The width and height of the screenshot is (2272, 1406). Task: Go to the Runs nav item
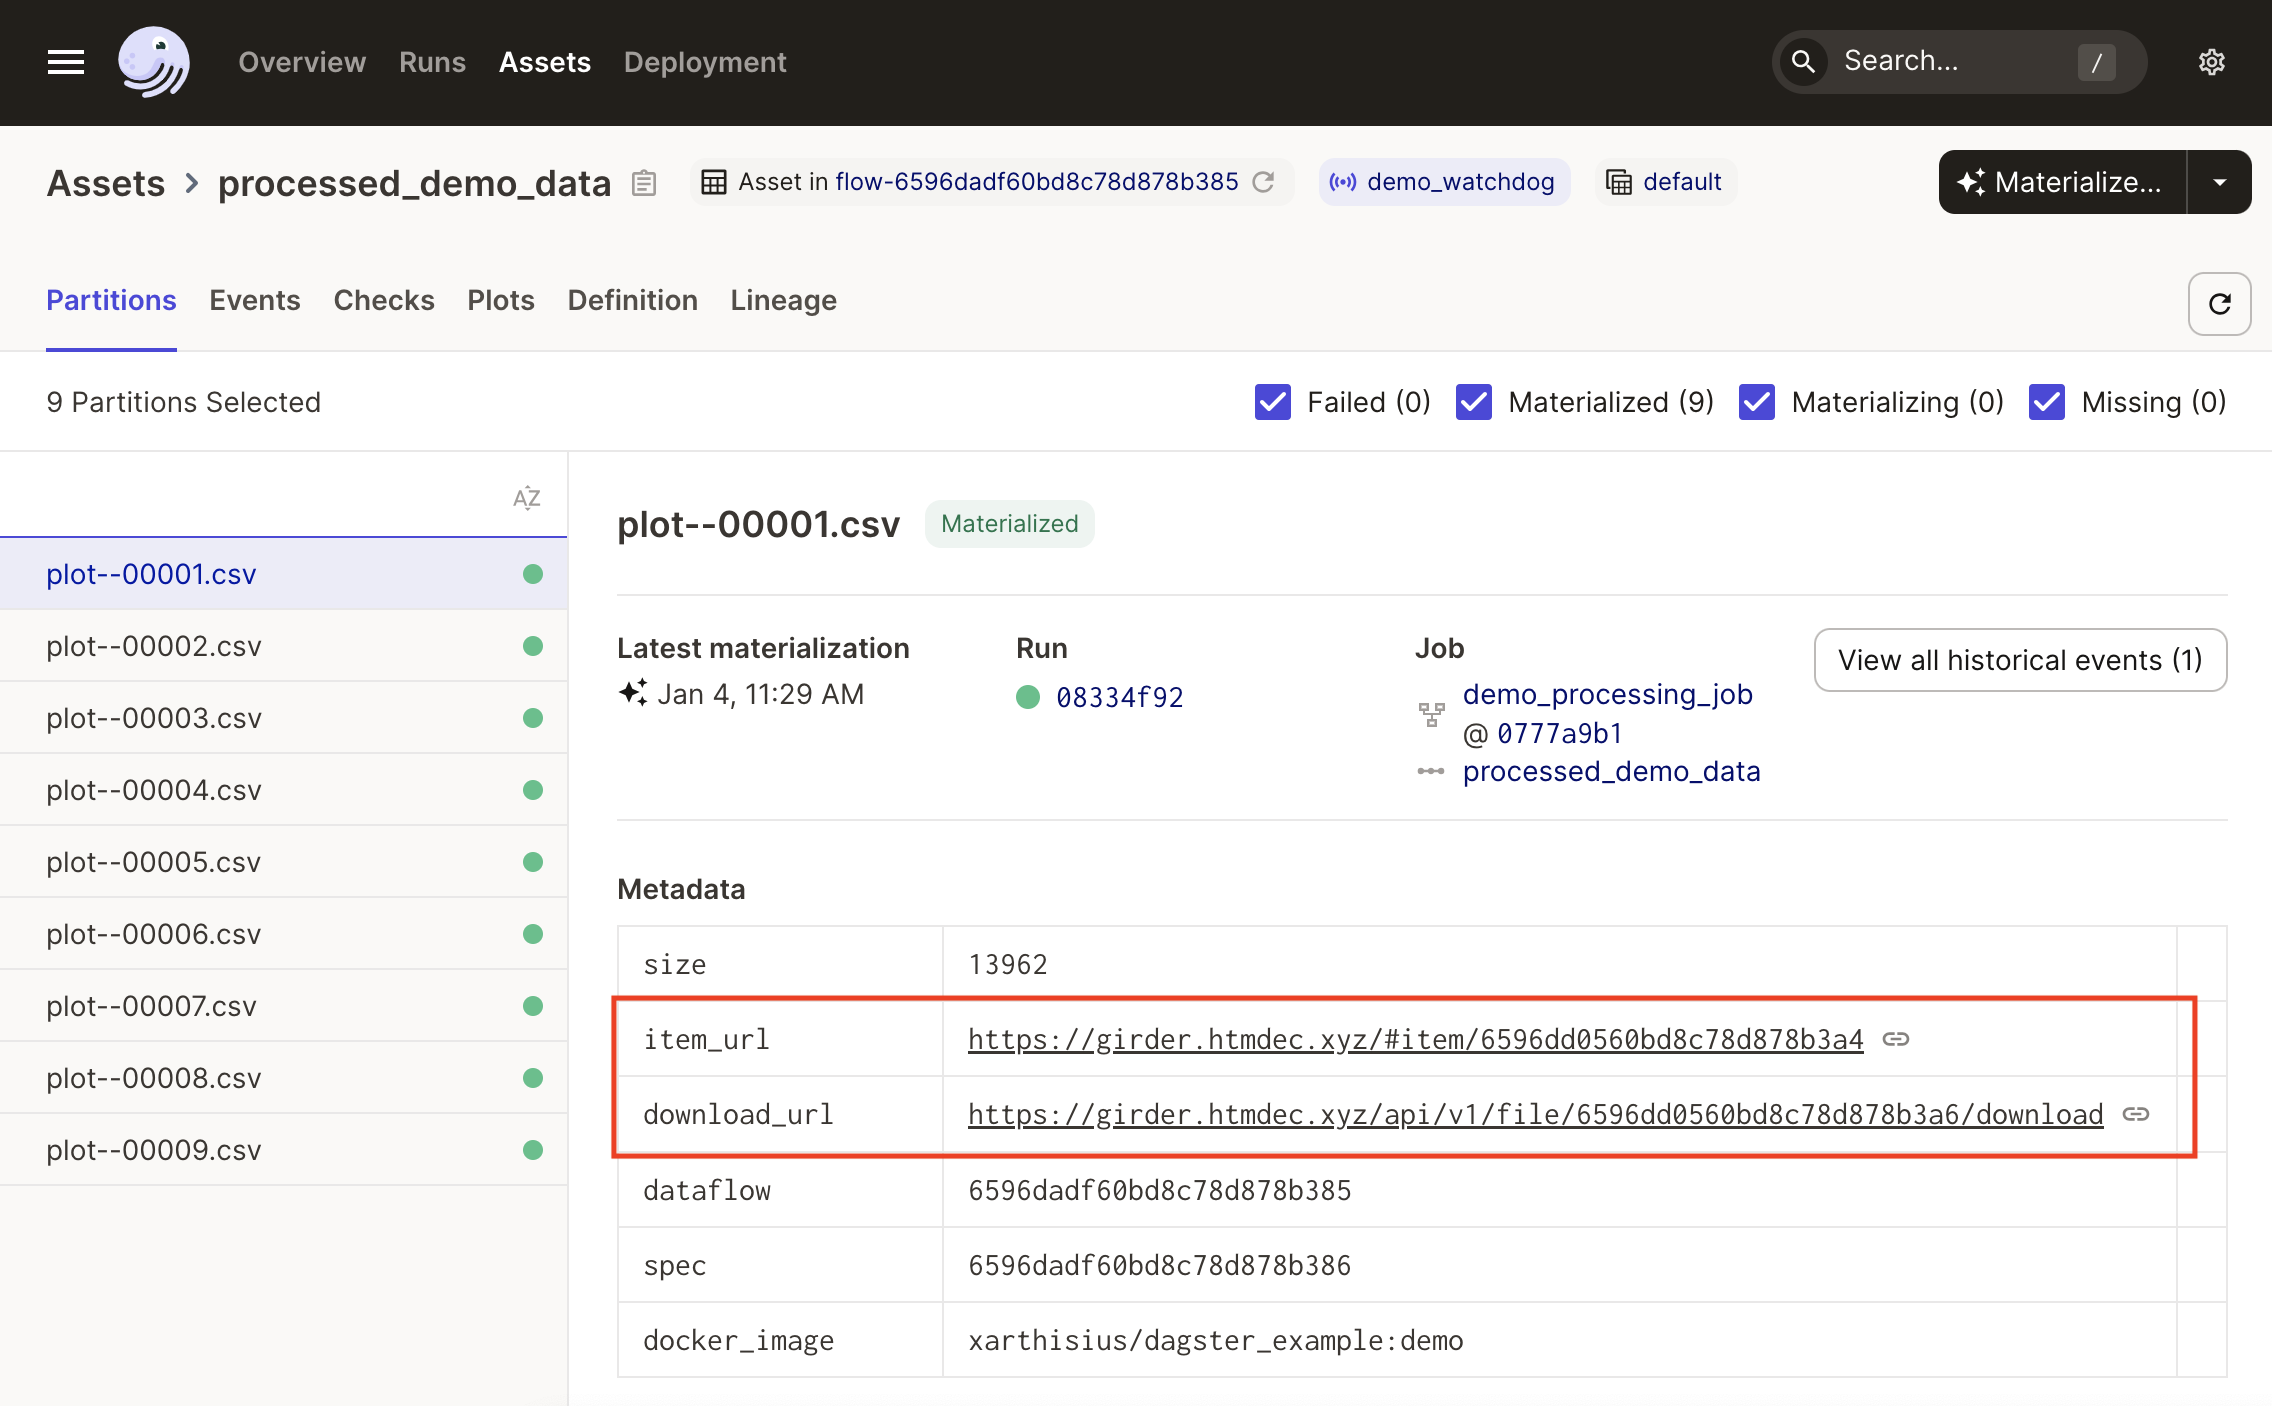(432, 62)
